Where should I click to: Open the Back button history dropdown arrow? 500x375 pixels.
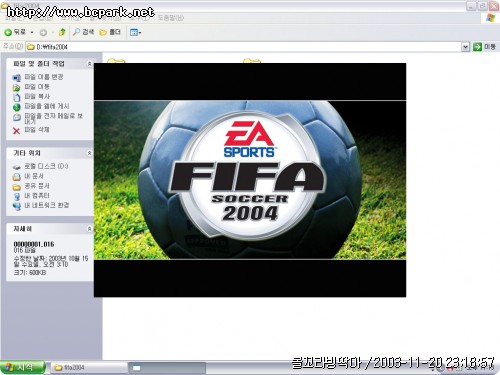32,33
